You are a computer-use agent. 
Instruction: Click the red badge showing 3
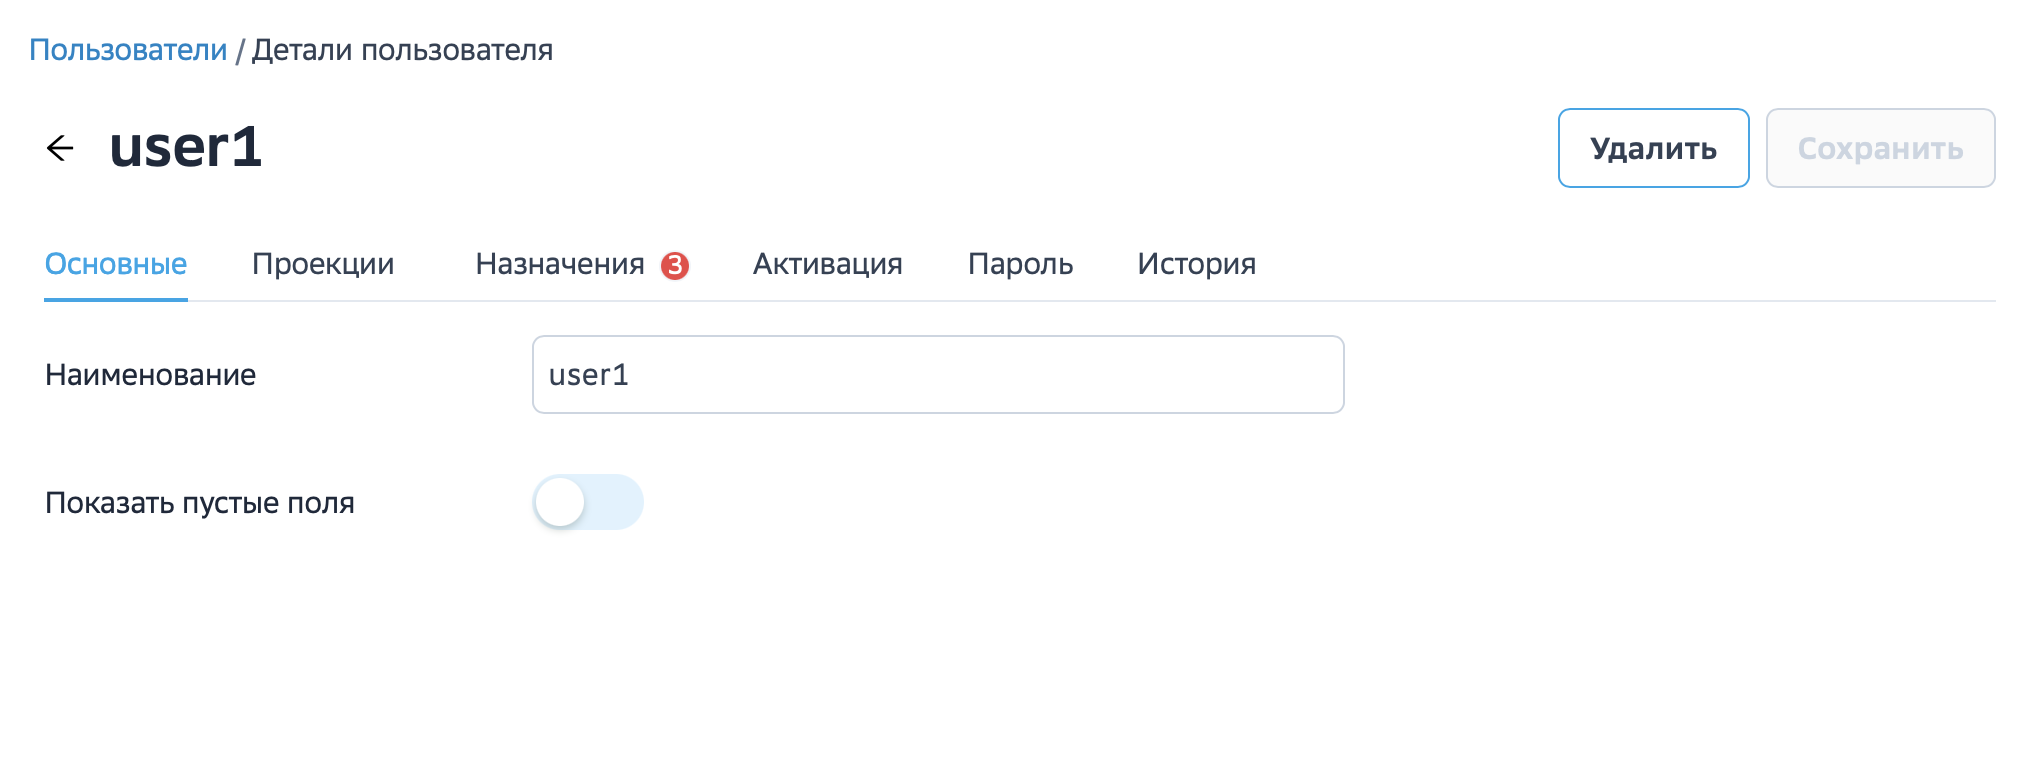pyautogui.click(x=675, y=265)
